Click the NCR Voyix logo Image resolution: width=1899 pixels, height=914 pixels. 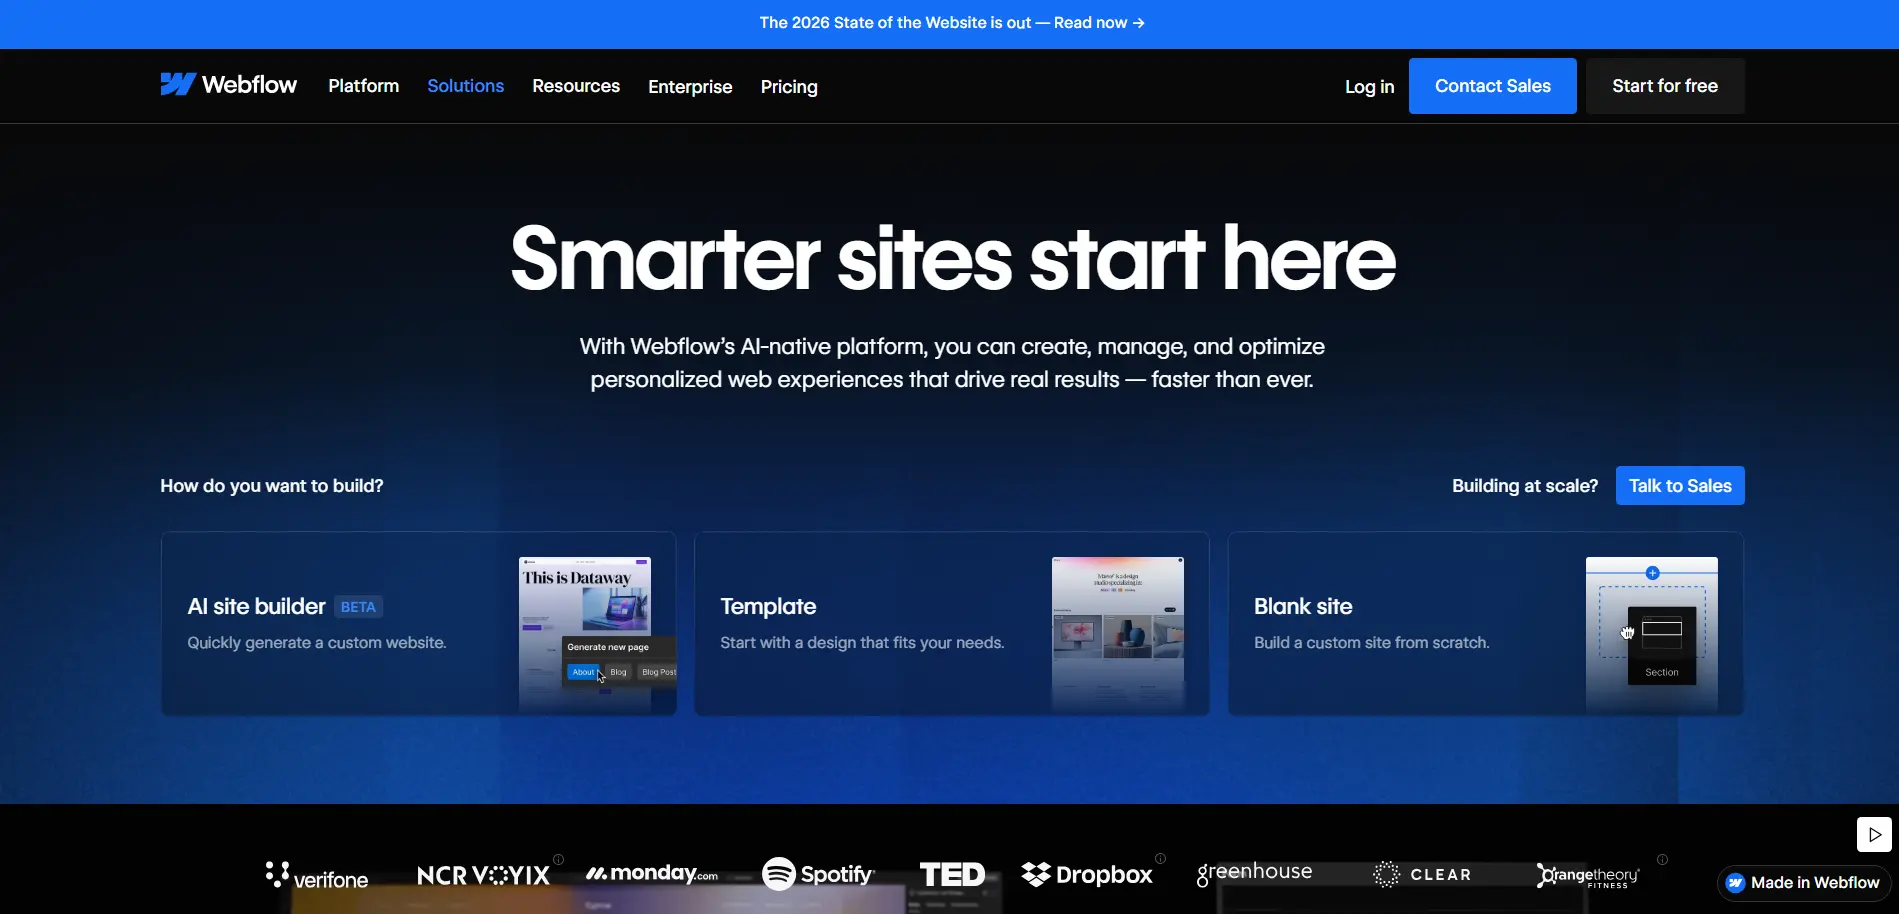coord(484,873)
